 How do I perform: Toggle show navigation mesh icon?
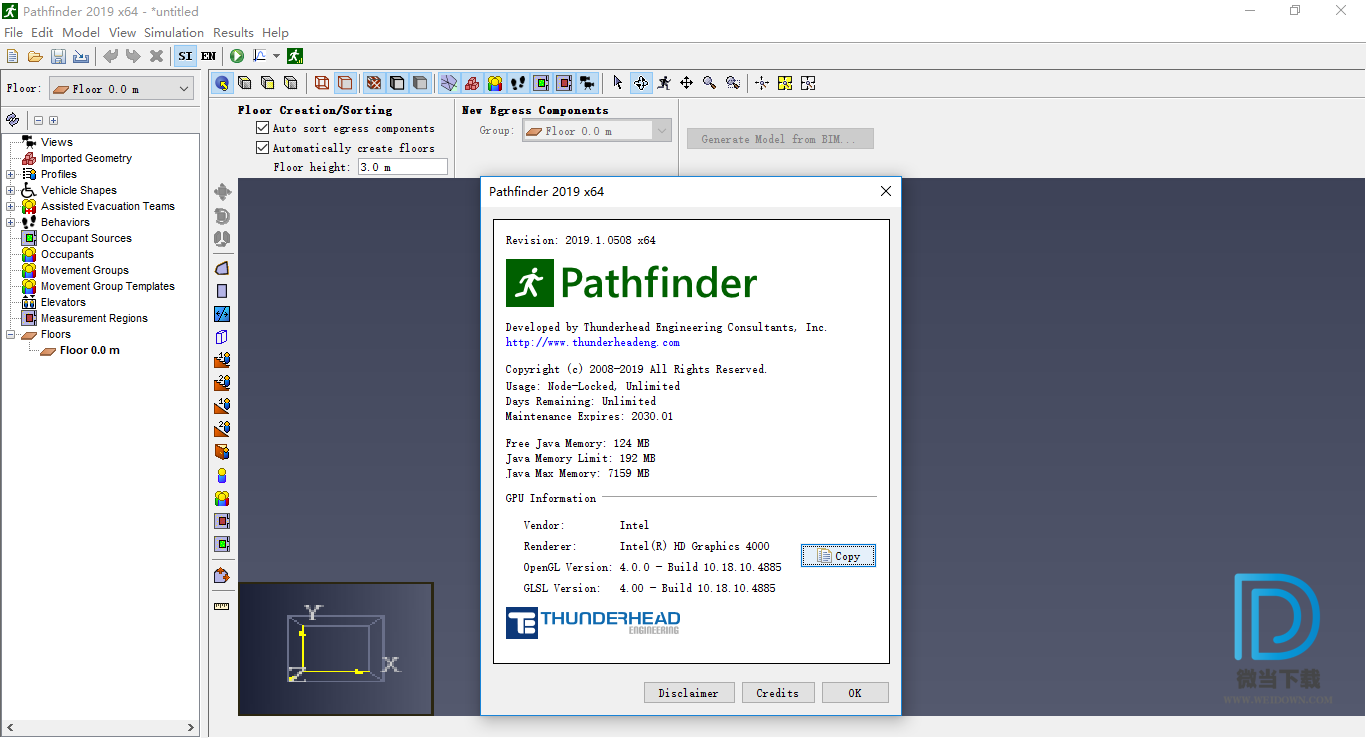click(x=449, y=83)
